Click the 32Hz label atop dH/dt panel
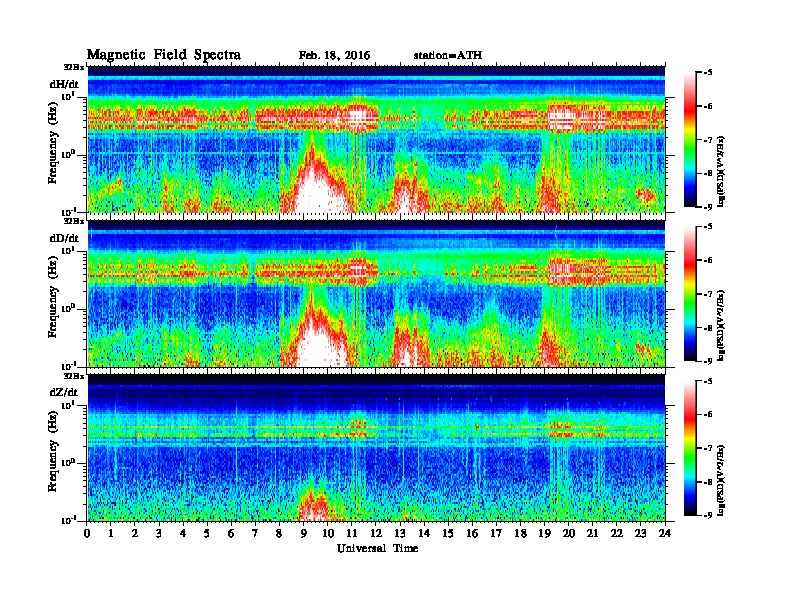 74,67
